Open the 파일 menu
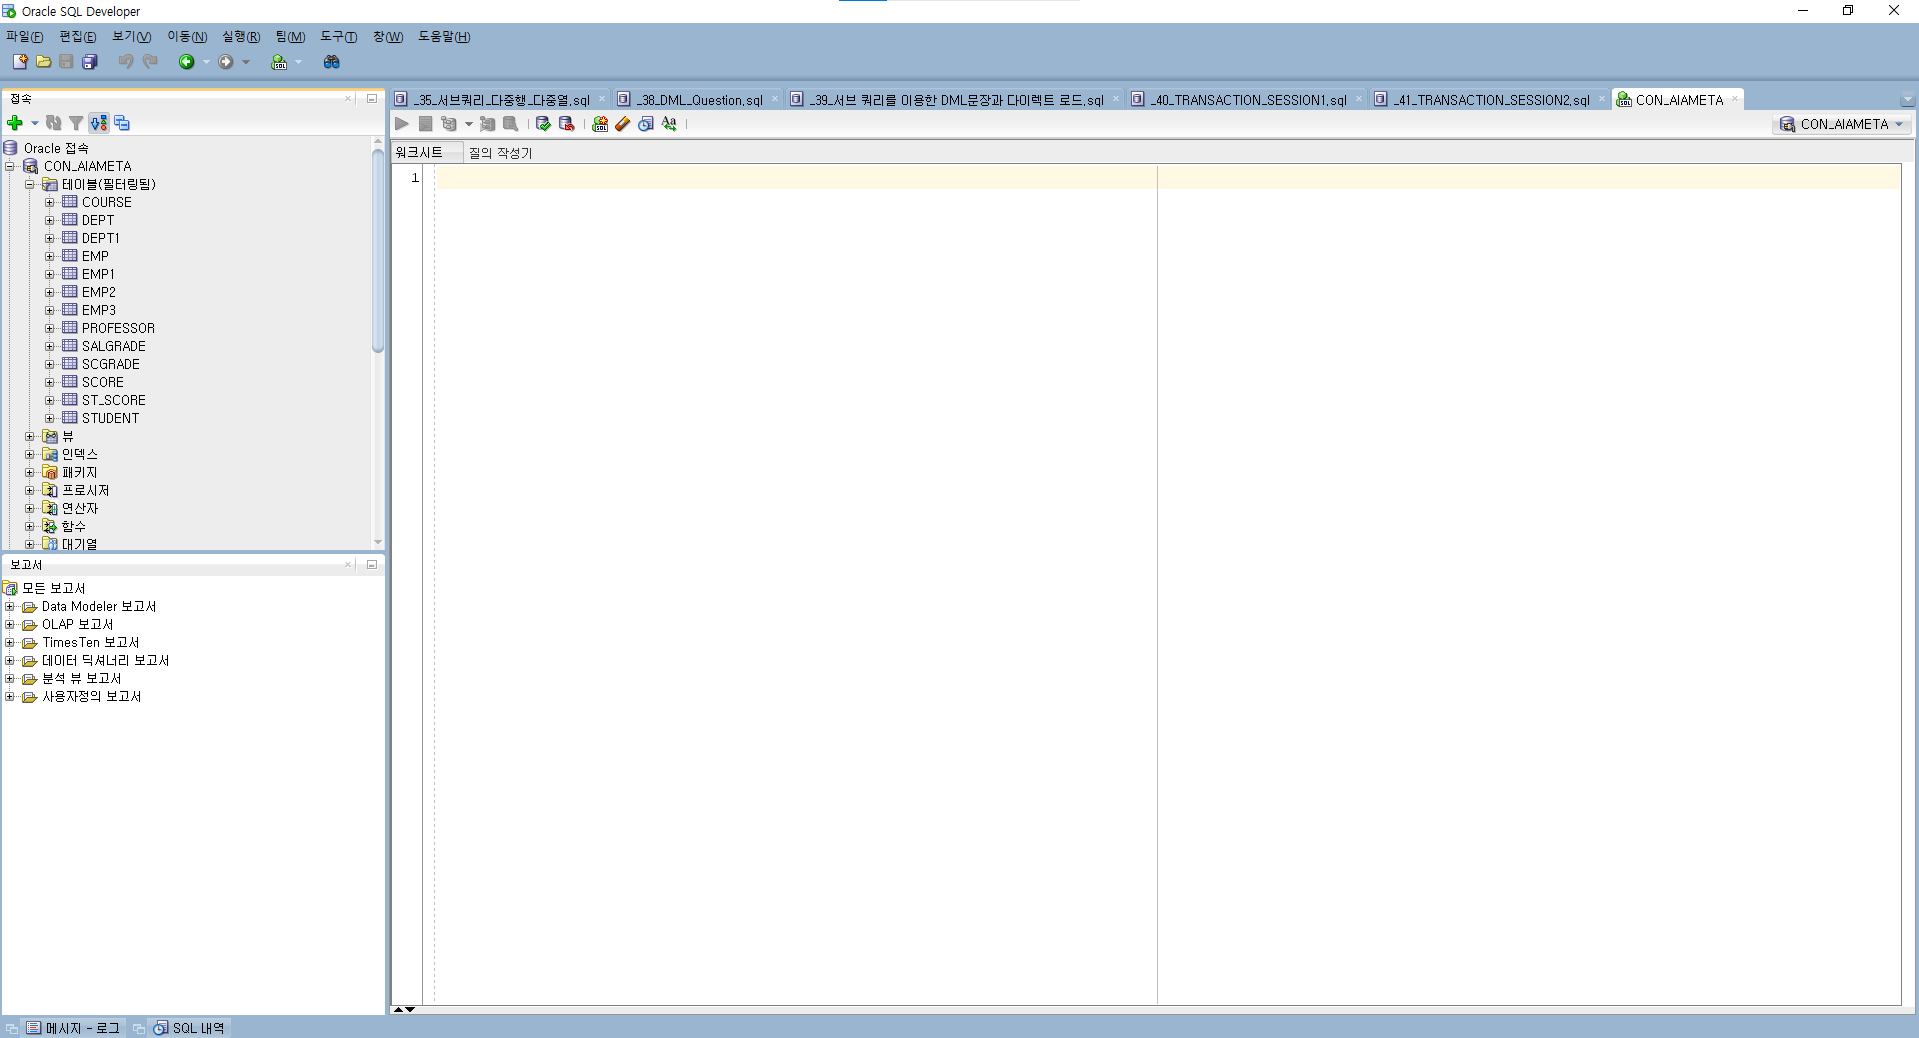The height and width of the screenshot is (1038, 1919). click(25, 37)
